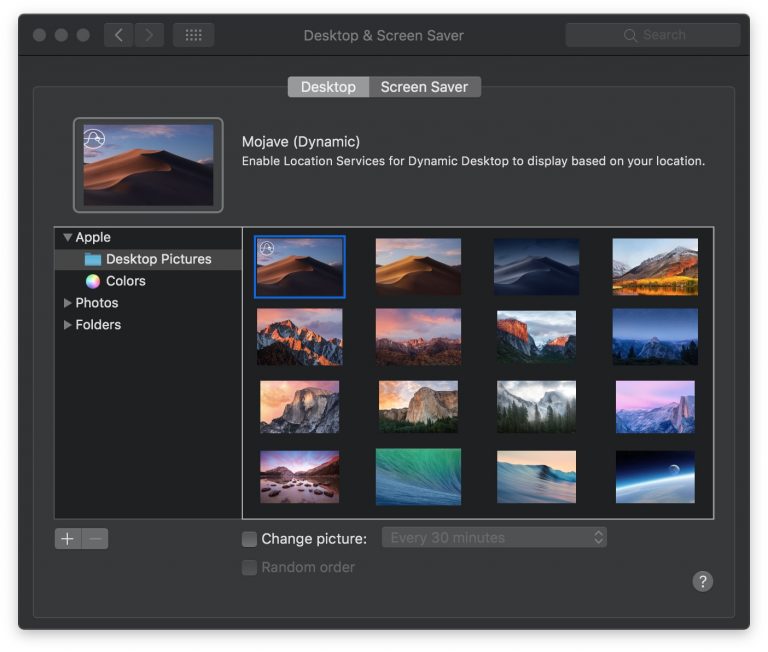The height and width of the screenshot is (652, 768).
Task: Choose the foggy forest Yosemite wallpaper
Action: click(536, 407)
